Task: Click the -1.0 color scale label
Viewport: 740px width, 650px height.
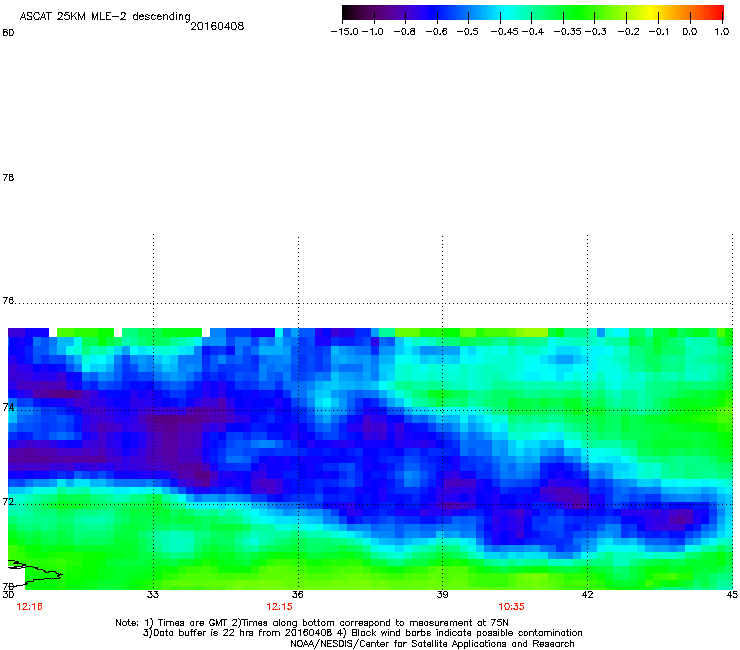Action: (372, 32)
